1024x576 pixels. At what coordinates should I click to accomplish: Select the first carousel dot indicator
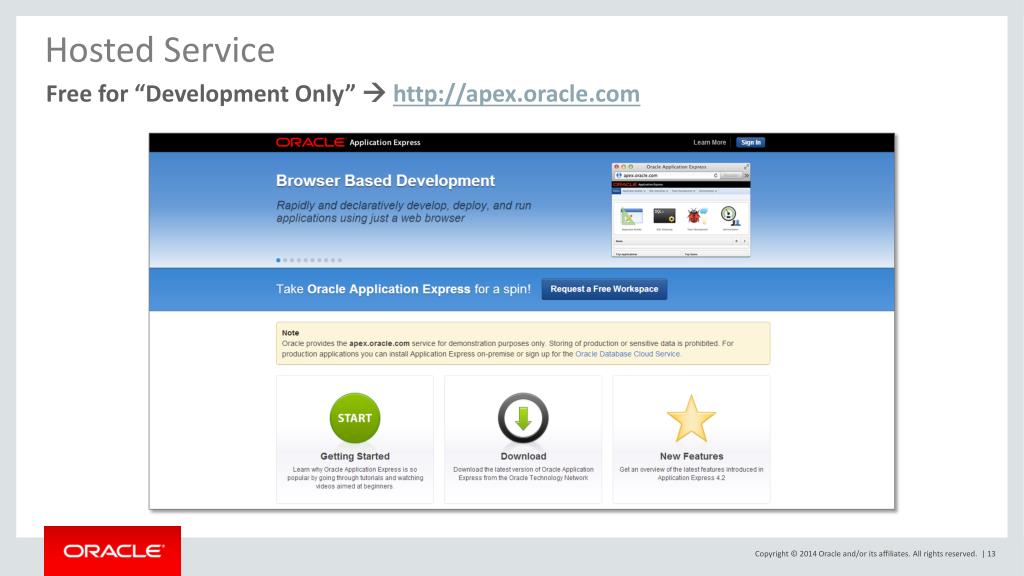point(278,260)
